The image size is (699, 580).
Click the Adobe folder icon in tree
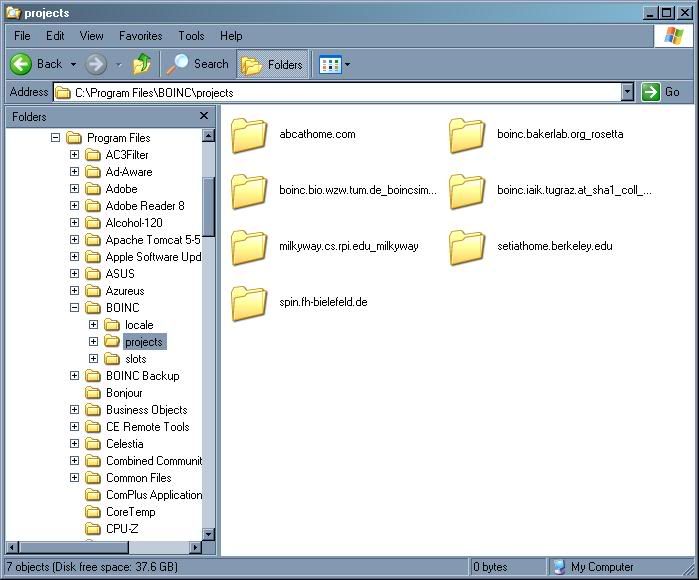click(x=93, y=189)
